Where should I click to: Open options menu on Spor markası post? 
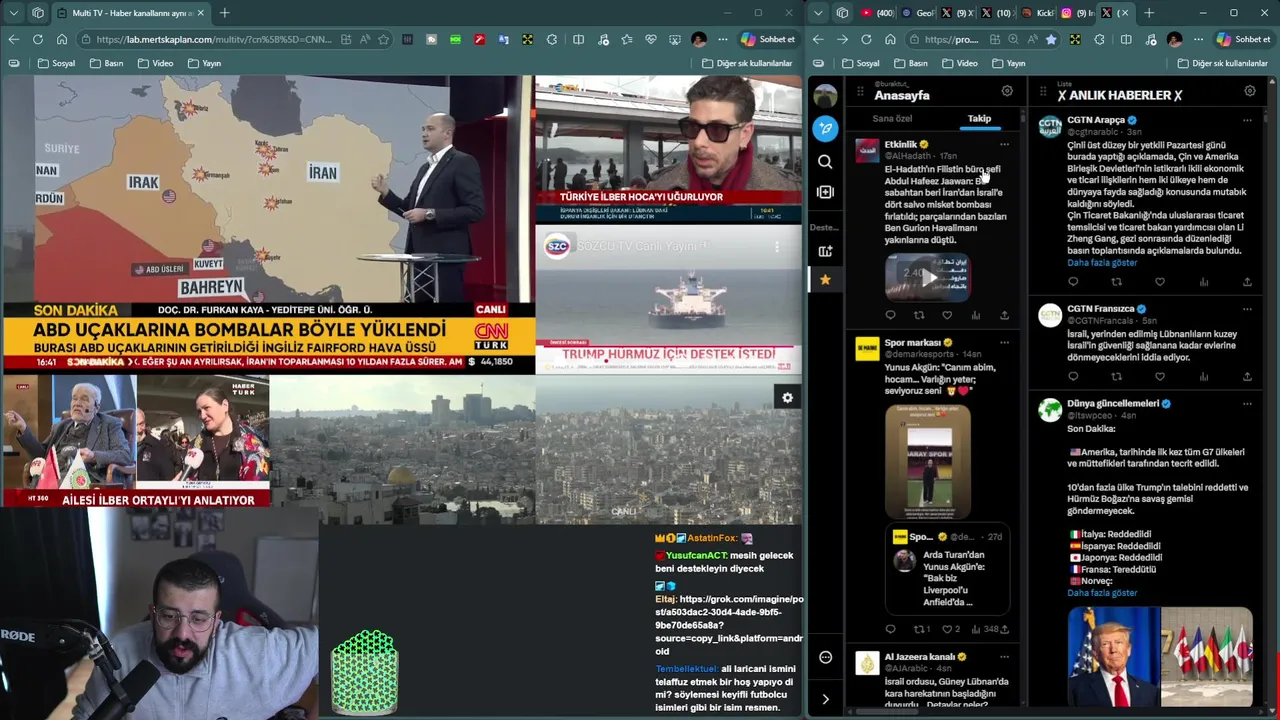(x=1004, y=342)
